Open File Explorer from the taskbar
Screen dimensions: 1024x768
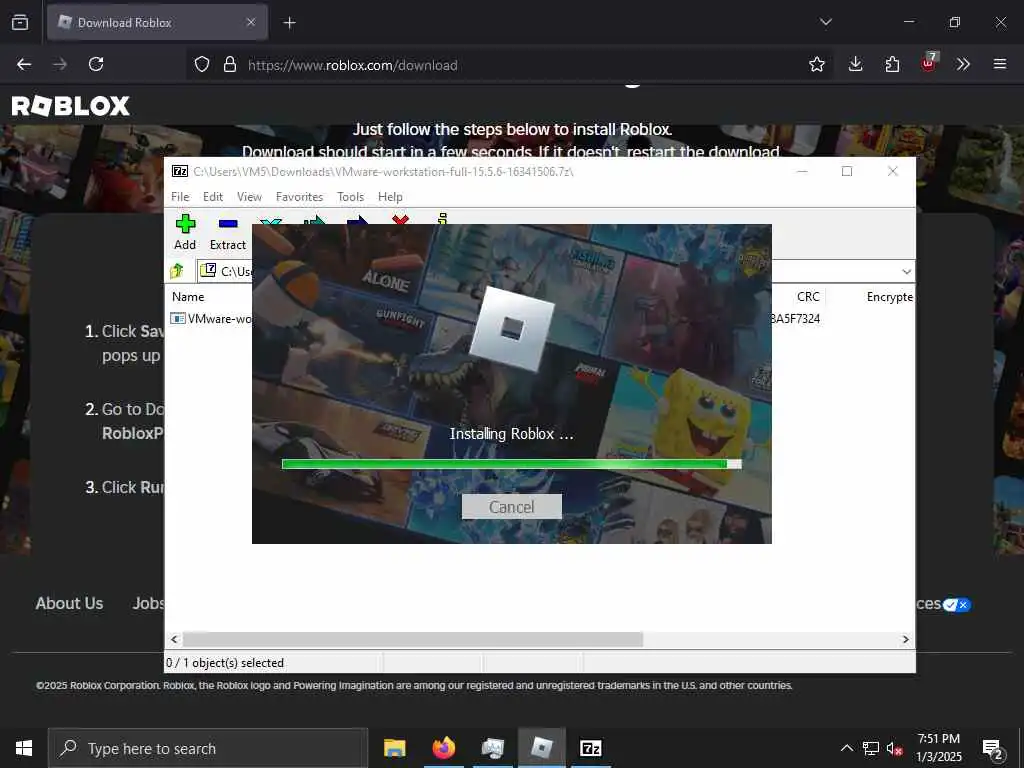[x=394, y=748]
